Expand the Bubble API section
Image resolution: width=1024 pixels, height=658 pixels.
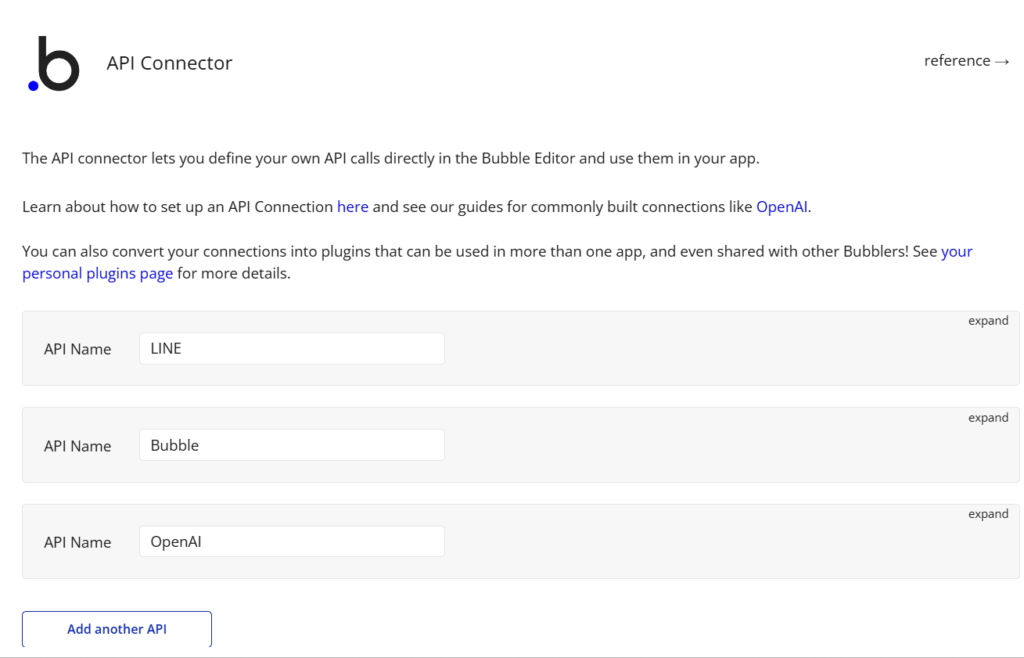click(x=988, y=418)
